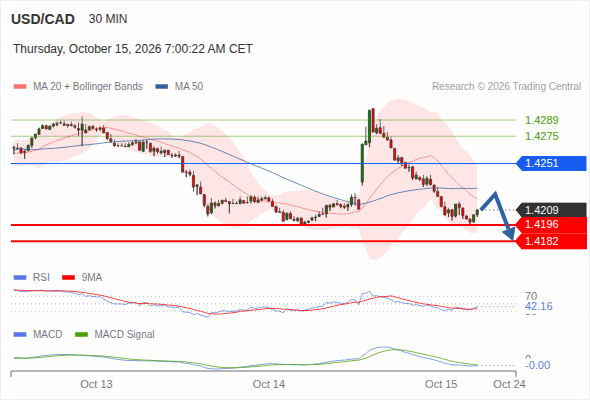Click the blue 1.4251 pivot price tag
This screenshot has width=590, height=400.
pos(552,163)
